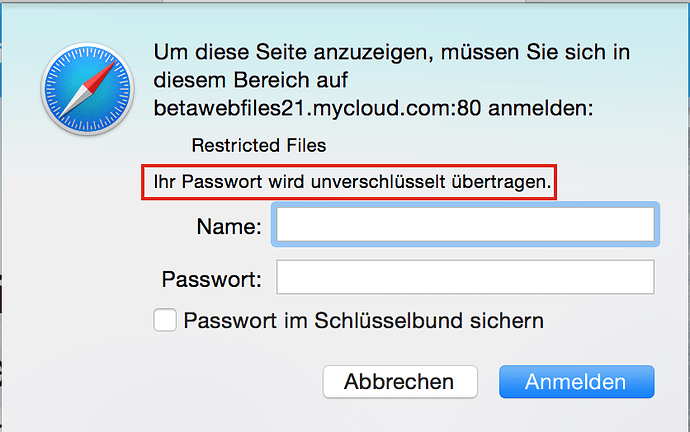Click the 'Passwort im Schlüsselbund sichern' label
Screen dimensions: 690x432
[363, 321]
